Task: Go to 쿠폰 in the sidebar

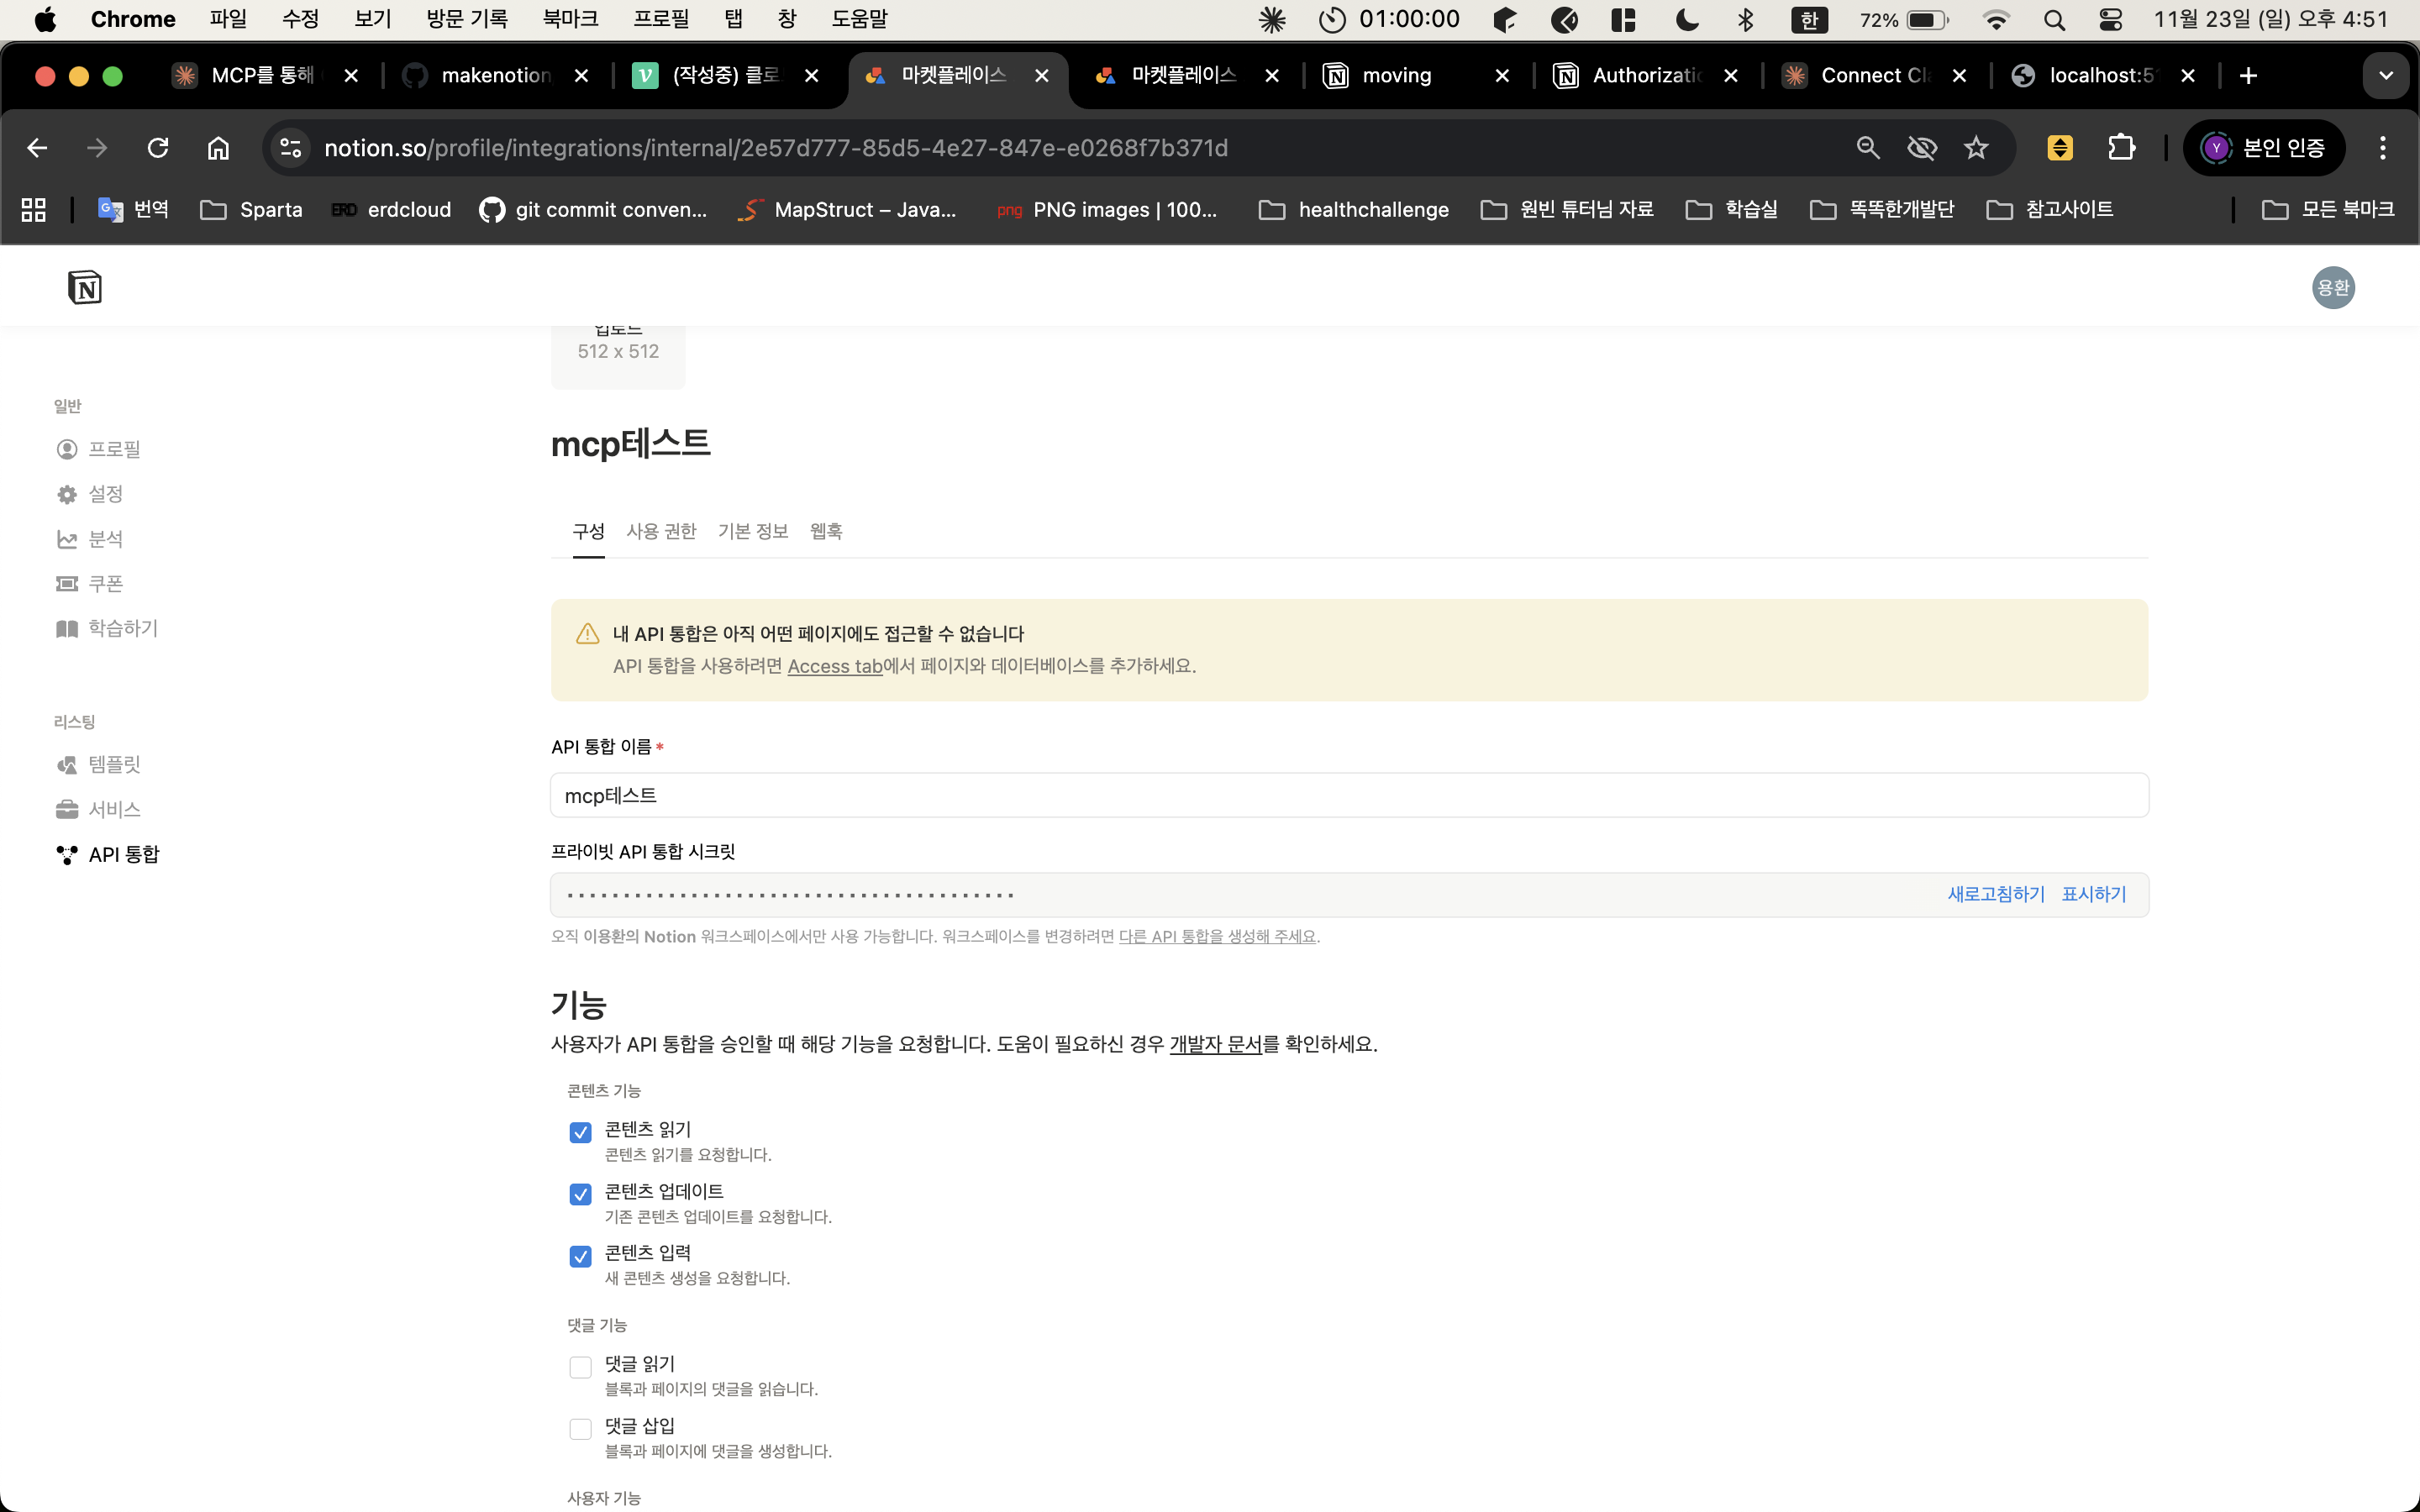Action: pyautogui.click(x=105, y=583)
